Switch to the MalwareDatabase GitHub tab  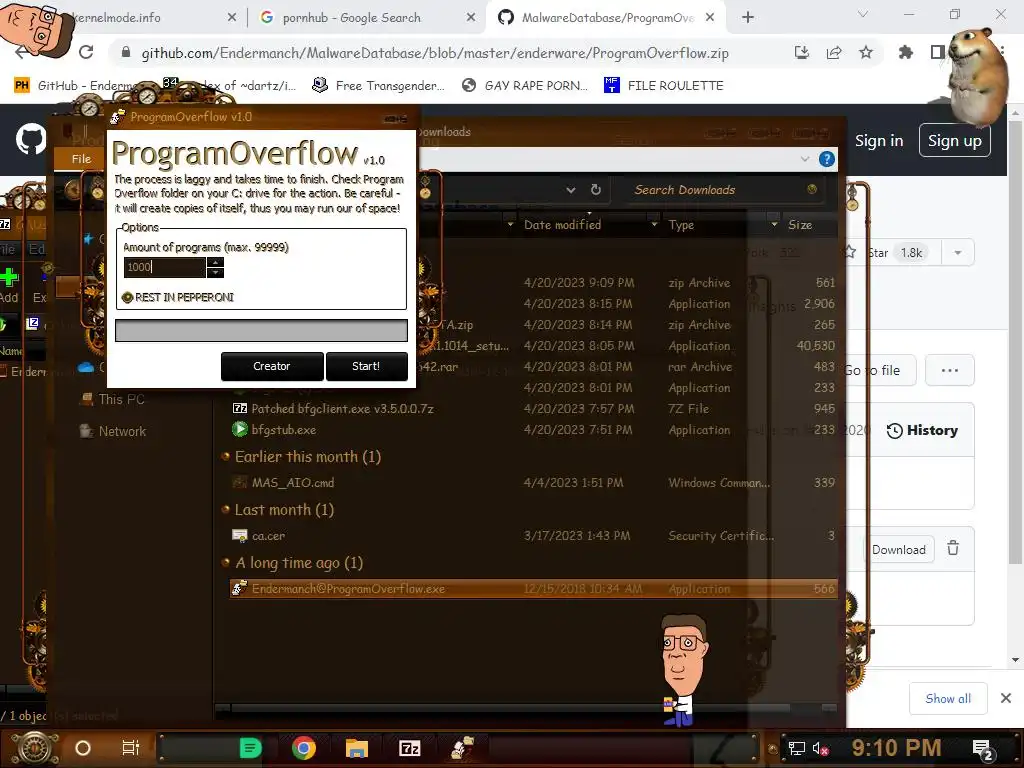(605, 18)
